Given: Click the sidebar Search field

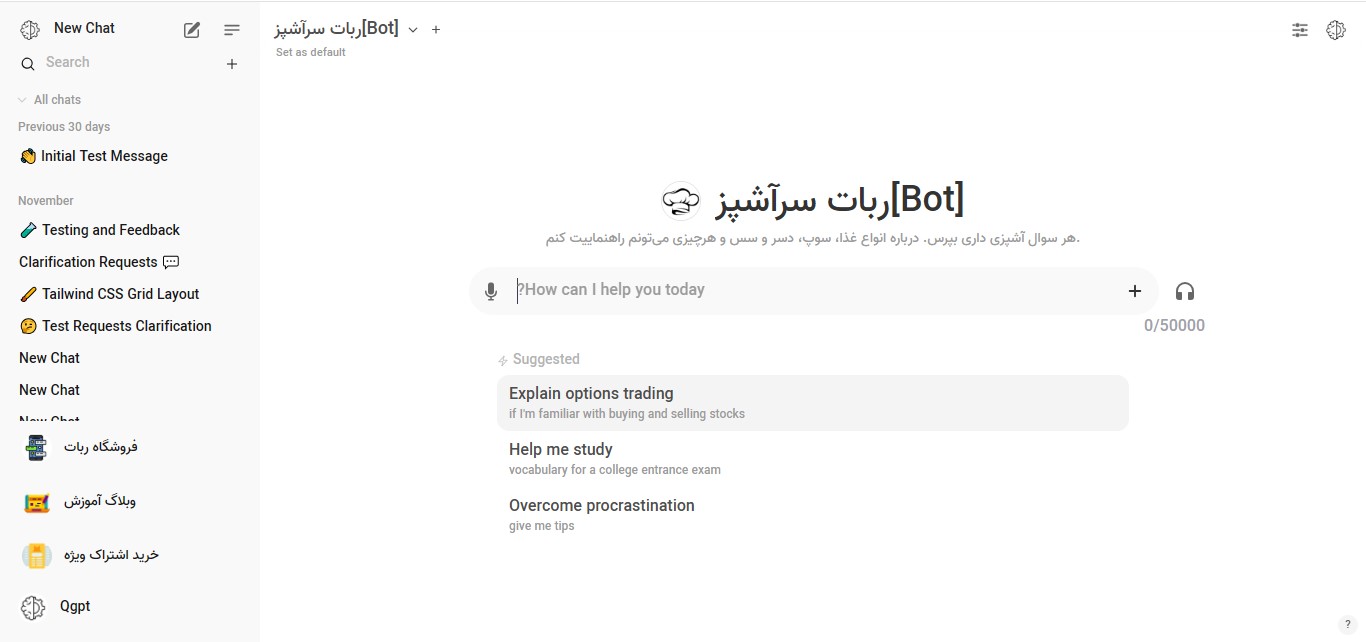Looking at the screenshot, I should (x=120, y=63).
